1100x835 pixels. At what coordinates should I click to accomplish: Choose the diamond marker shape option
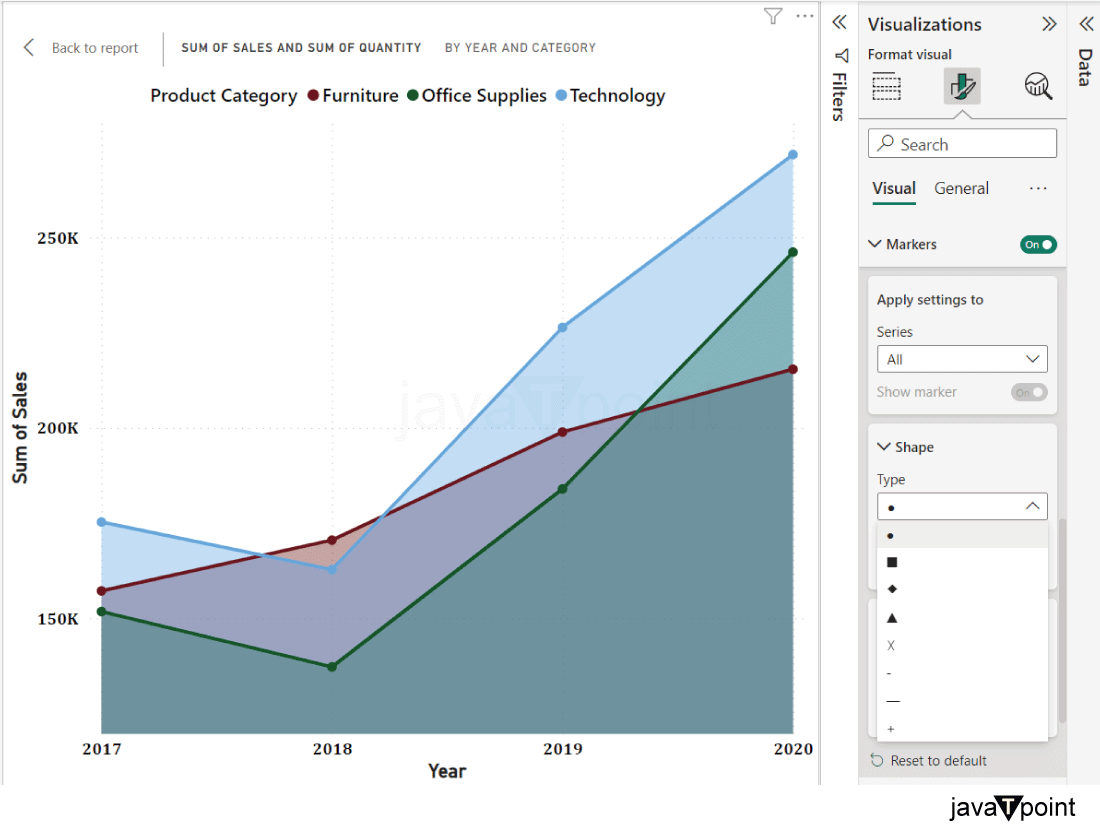[x=962, y=589]
